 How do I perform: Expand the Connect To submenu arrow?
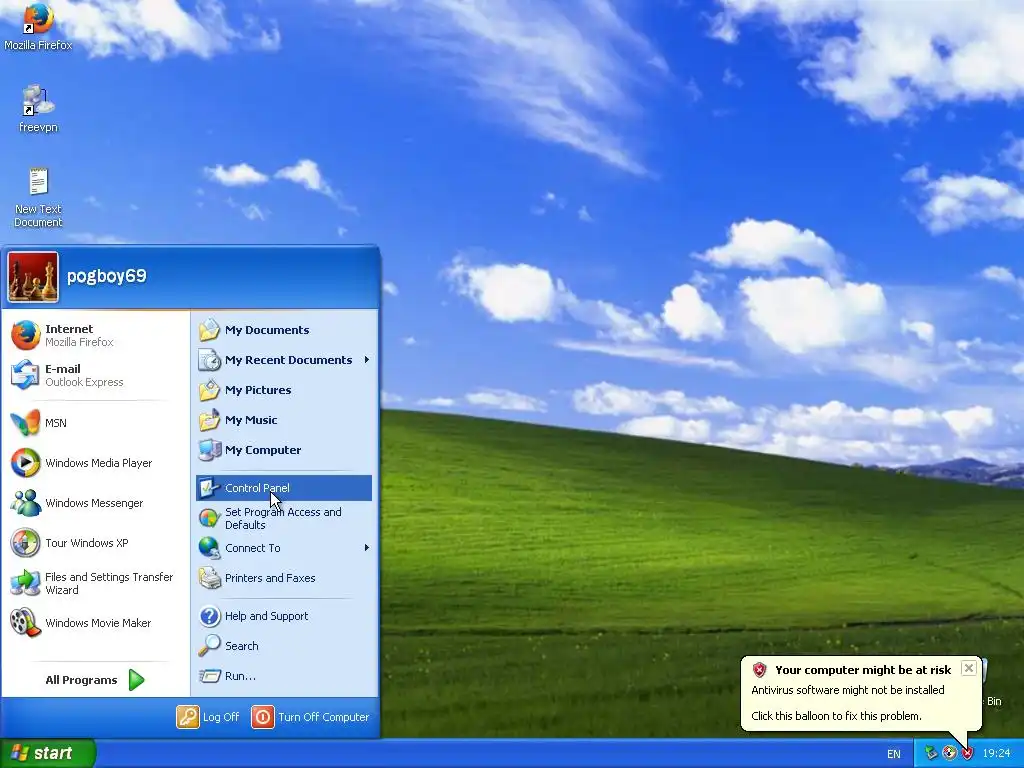click(367, 548)
